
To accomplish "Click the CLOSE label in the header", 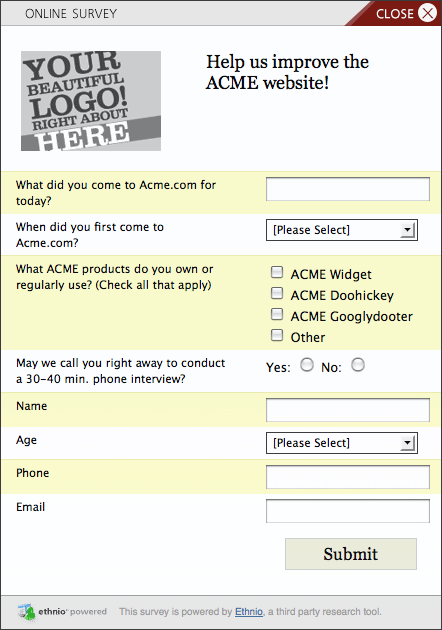I will [x=395, y=14].
